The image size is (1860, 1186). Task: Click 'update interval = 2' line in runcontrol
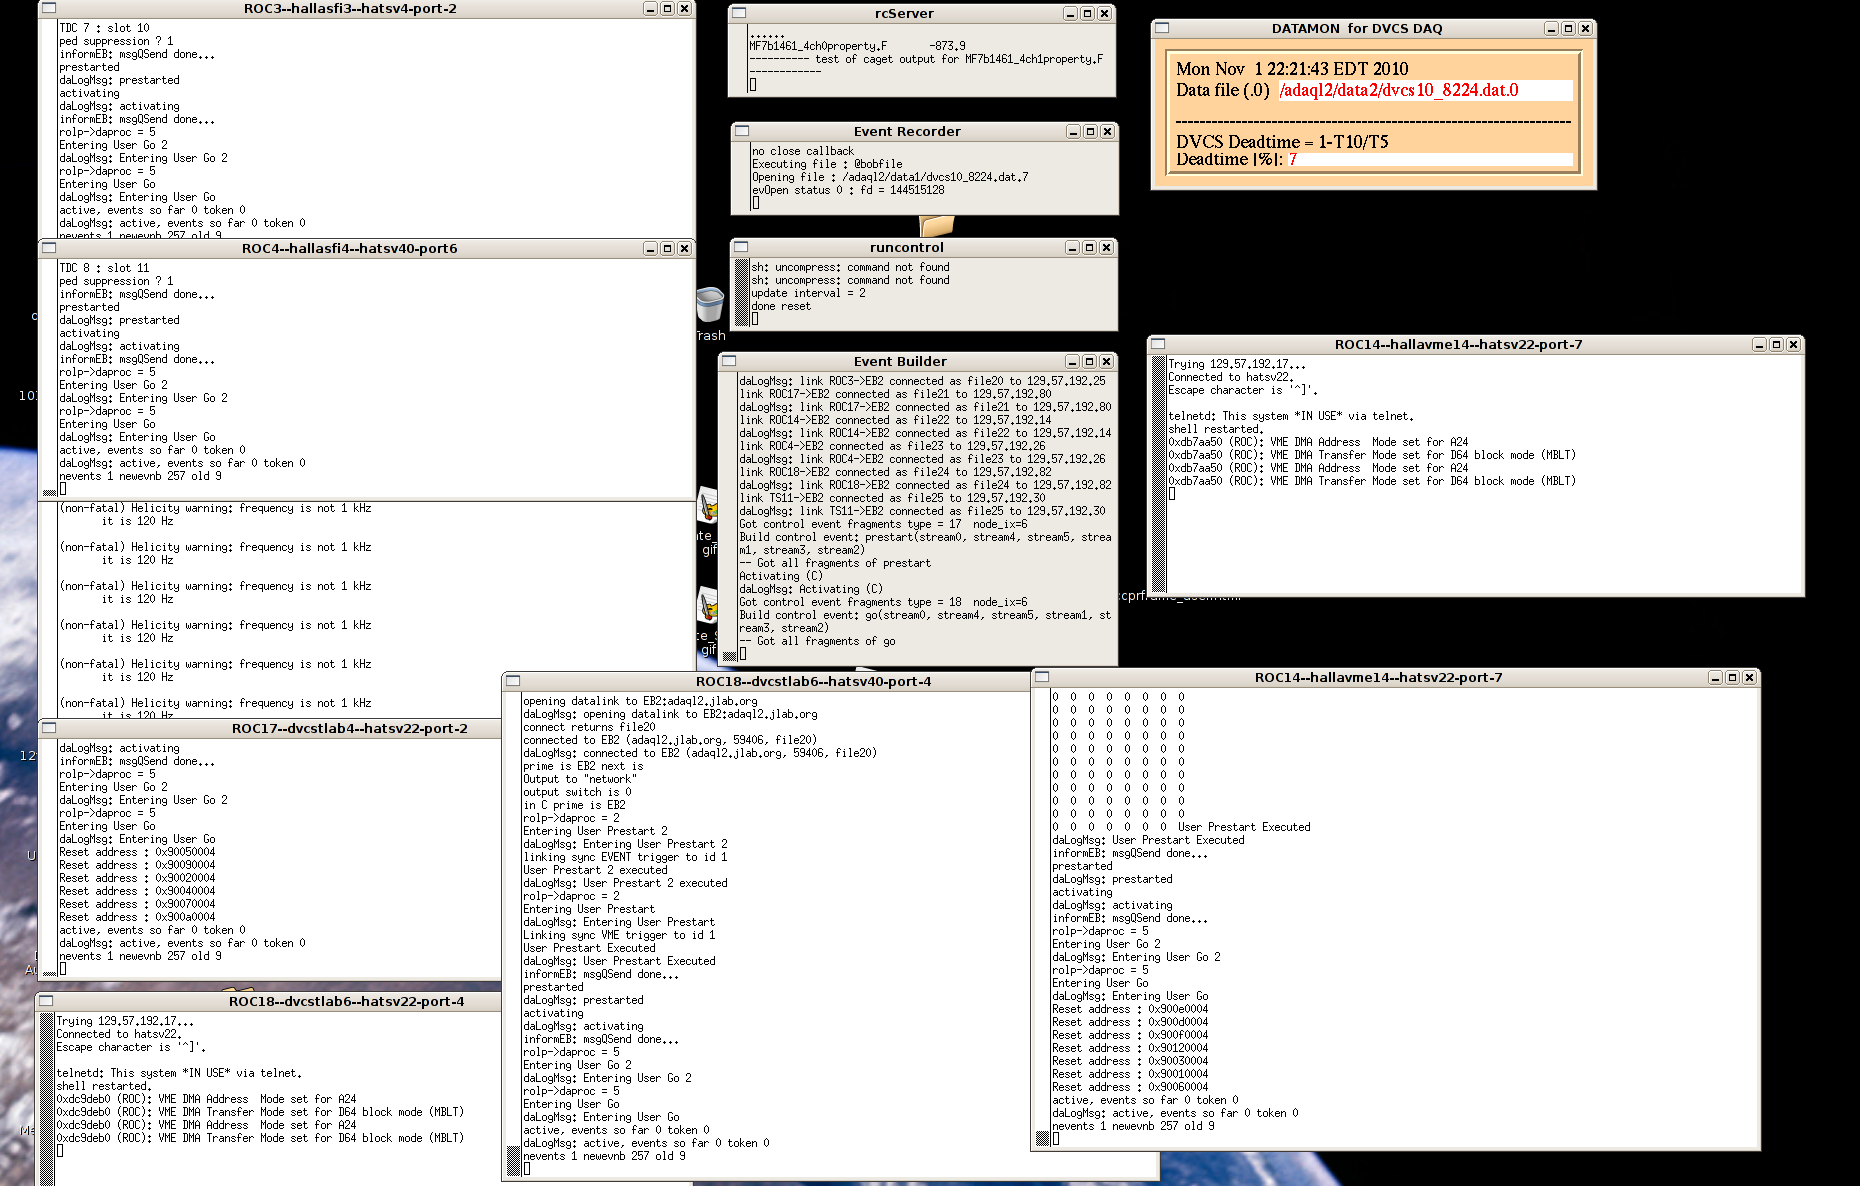coord(808,293)
